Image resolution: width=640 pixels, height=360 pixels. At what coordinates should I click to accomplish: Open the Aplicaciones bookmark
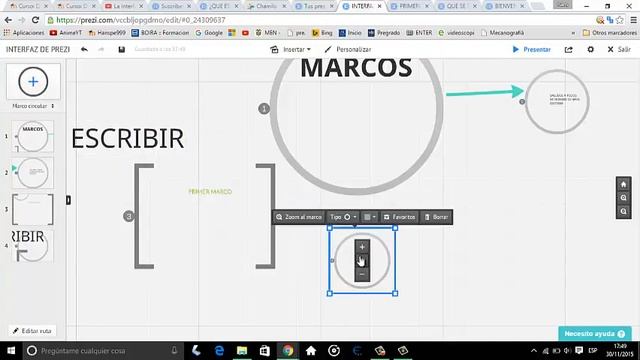(x=24, y=33)
